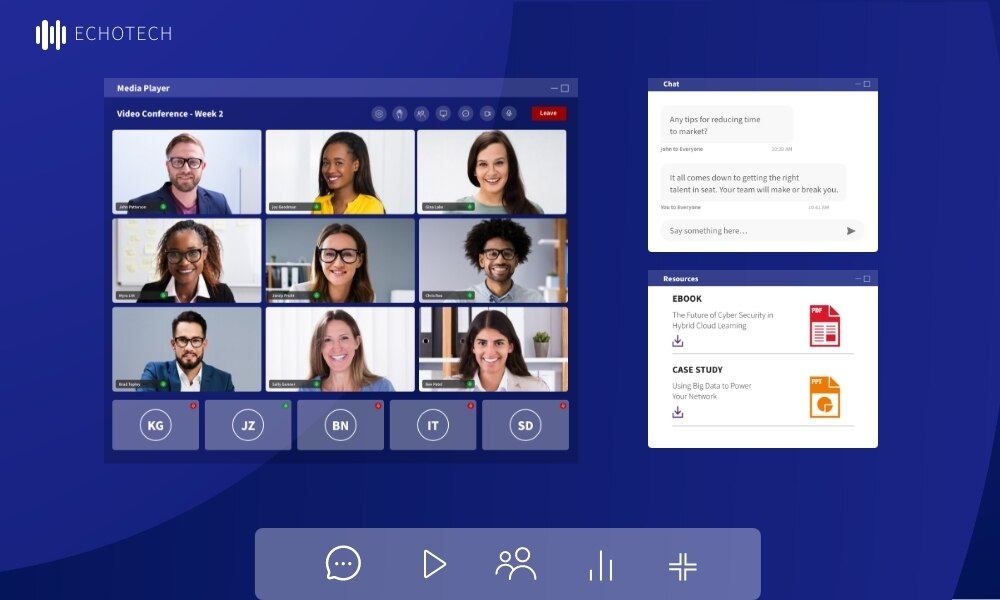Open 'The Future of Cyber Security' ebook title
This screenshot has width=1000, height=600.
click(x=723, y=320)
